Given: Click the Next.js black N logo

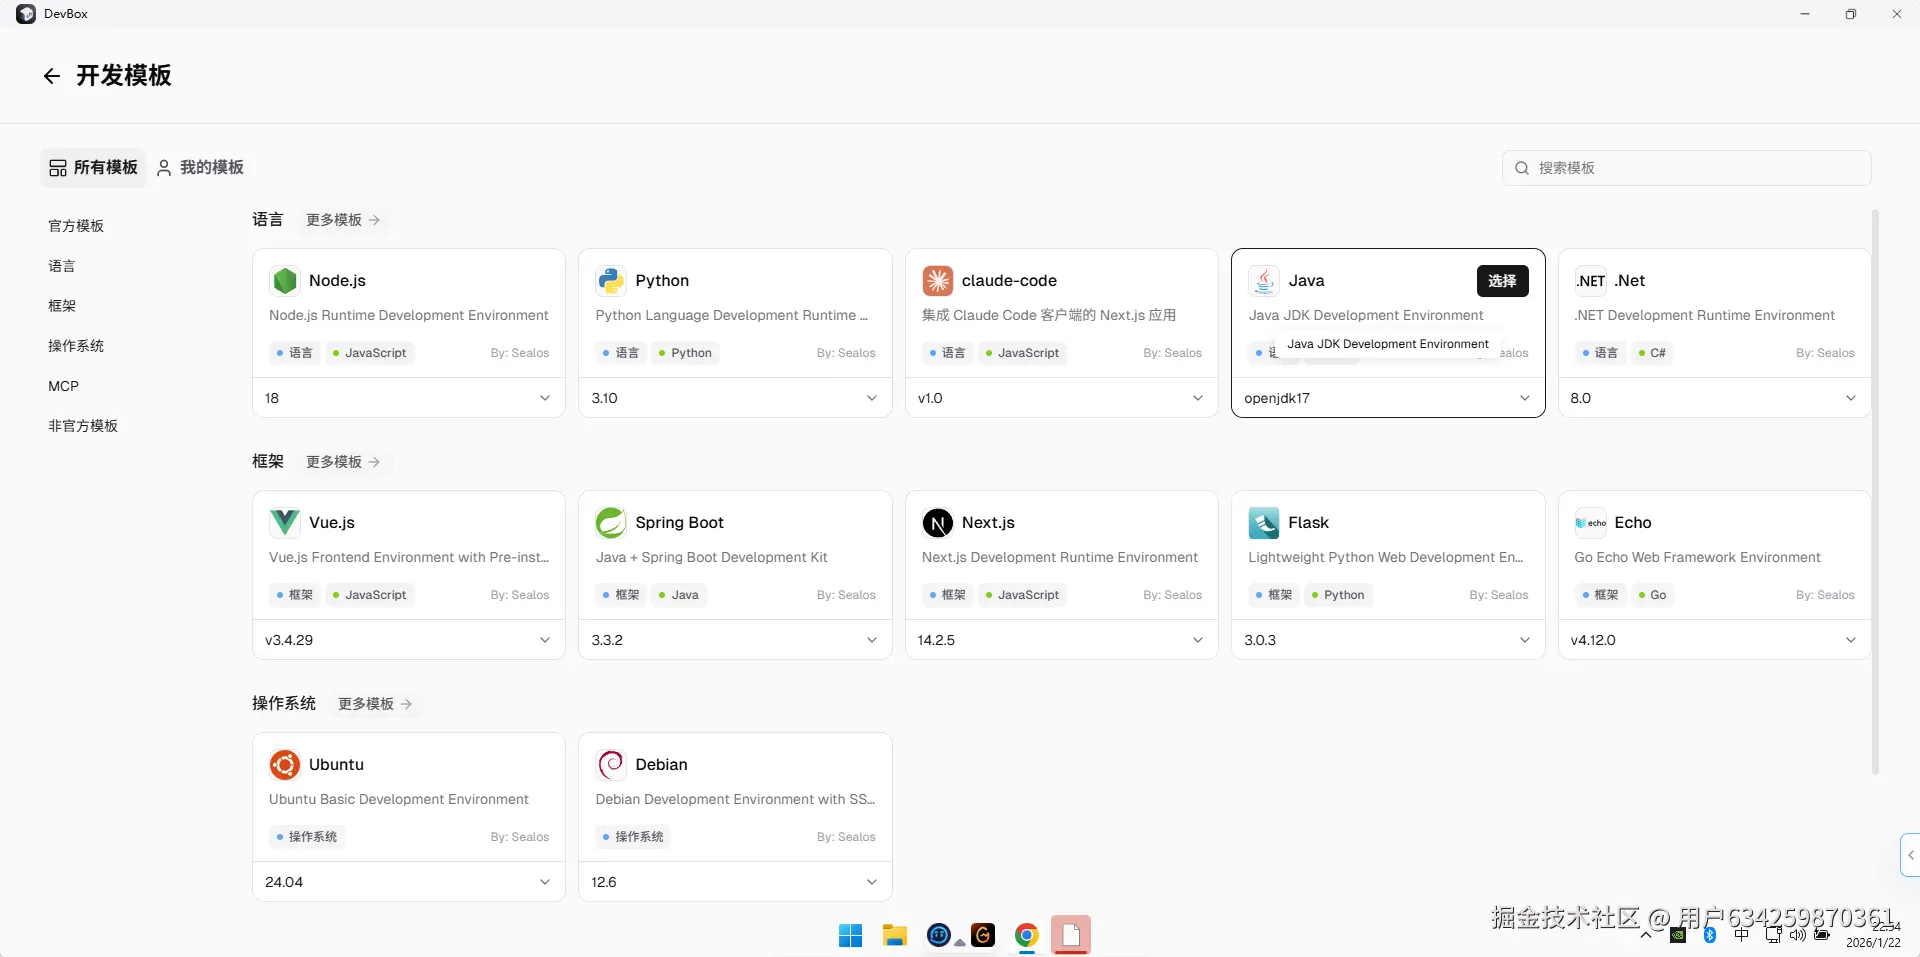Looking at the screenshot, I should (938, 523).
